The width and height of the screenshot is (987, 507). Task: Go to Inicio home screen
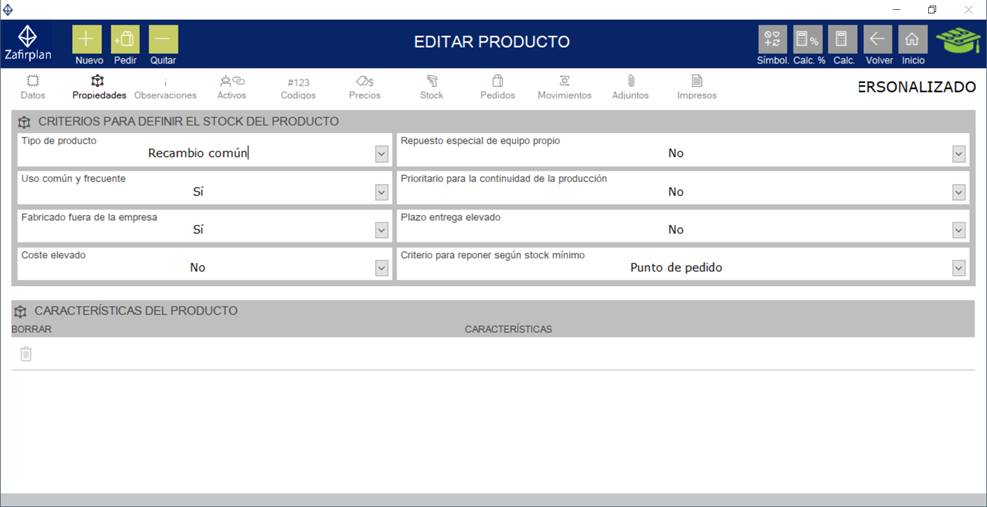(913, 40)
